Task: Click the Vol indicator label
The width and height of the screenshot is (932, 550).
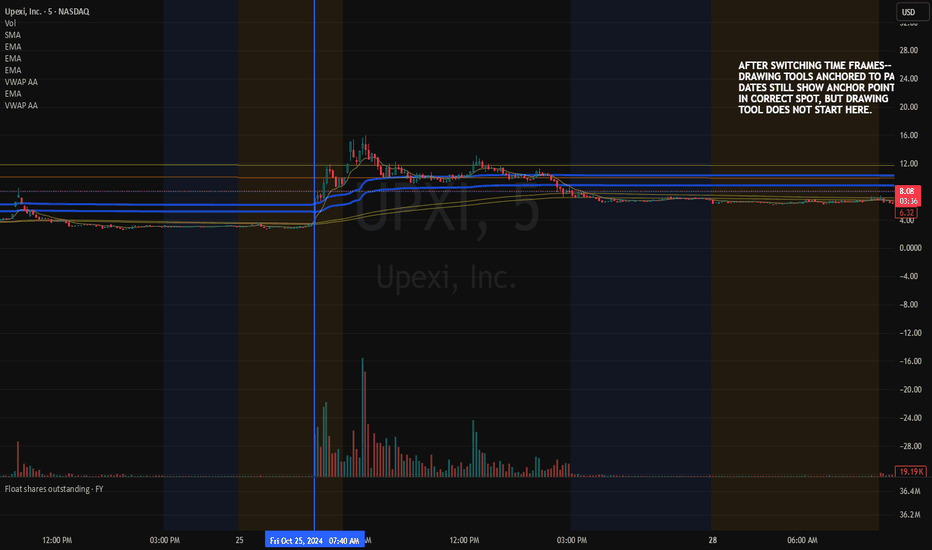Action: pyautogui.click(x=10, y=23)
